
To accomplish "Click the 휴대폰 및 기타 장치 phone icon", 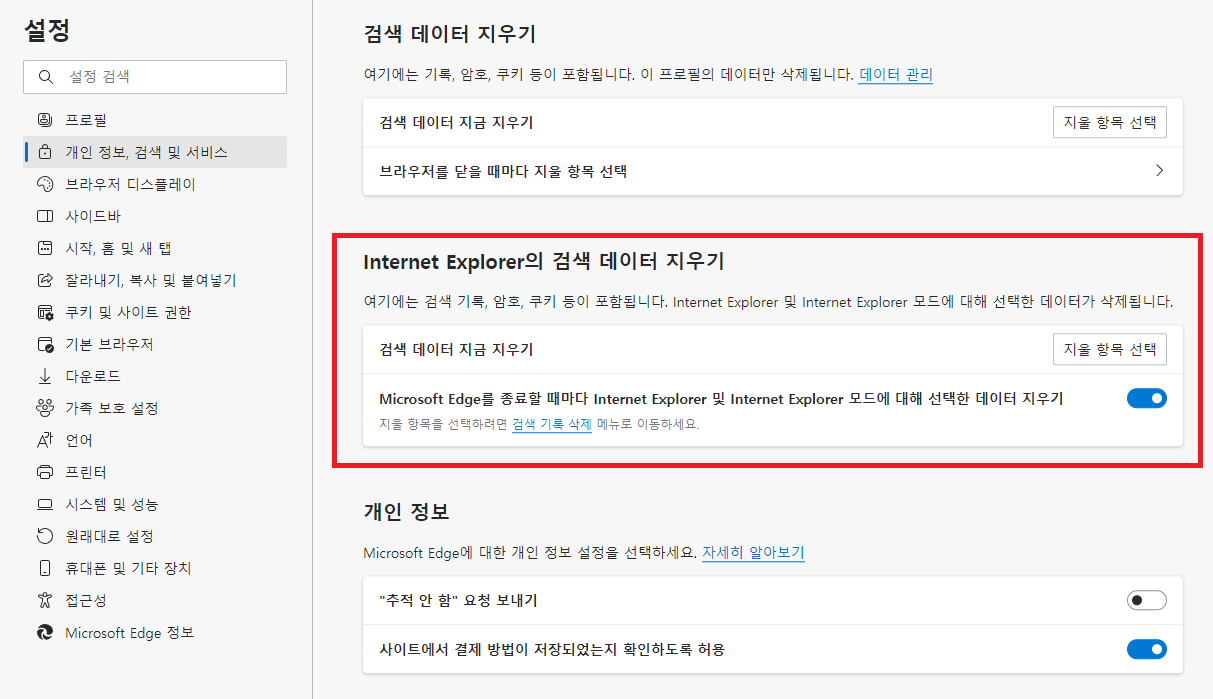I will tap(44, 568).
